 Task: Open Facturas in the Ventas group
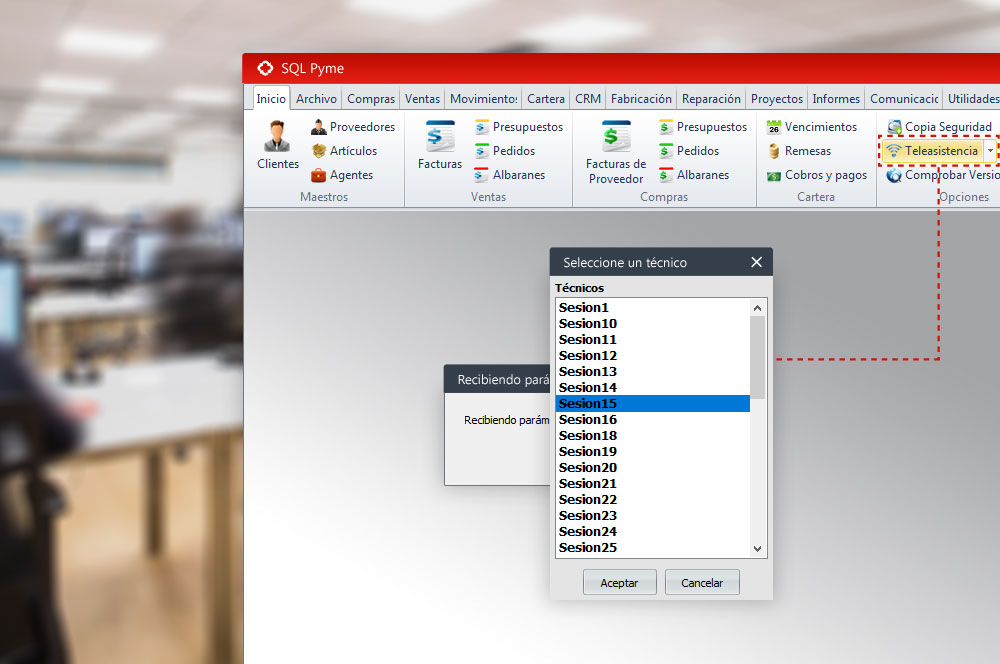click(440, 137)
